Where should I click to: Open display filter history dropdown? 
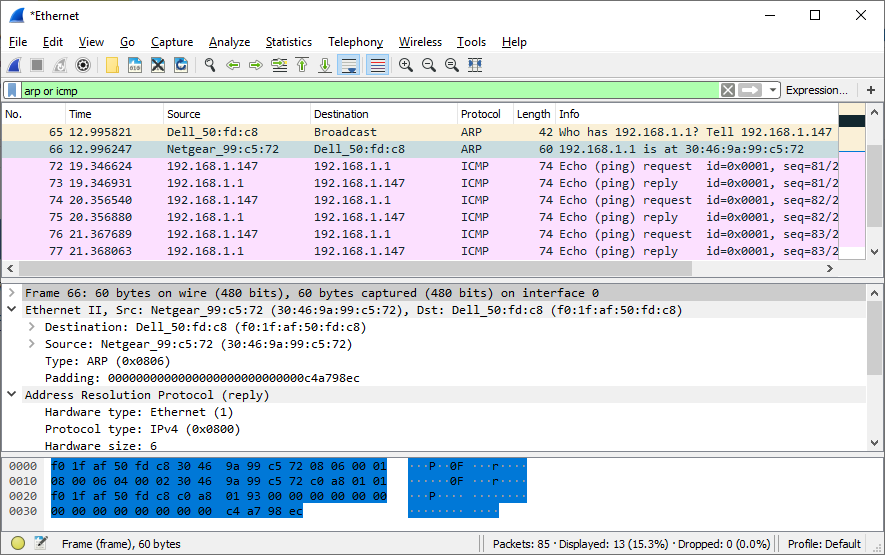tap(772, 90)
